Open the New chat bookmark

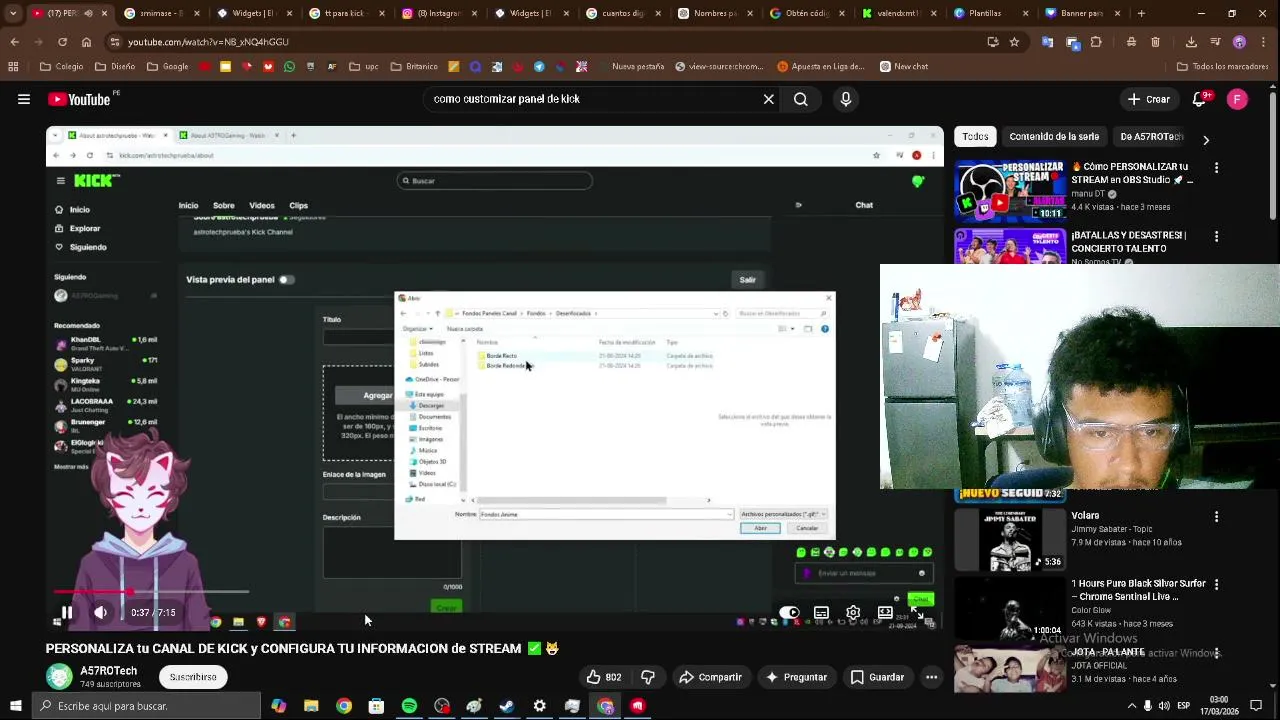(904, 67)
